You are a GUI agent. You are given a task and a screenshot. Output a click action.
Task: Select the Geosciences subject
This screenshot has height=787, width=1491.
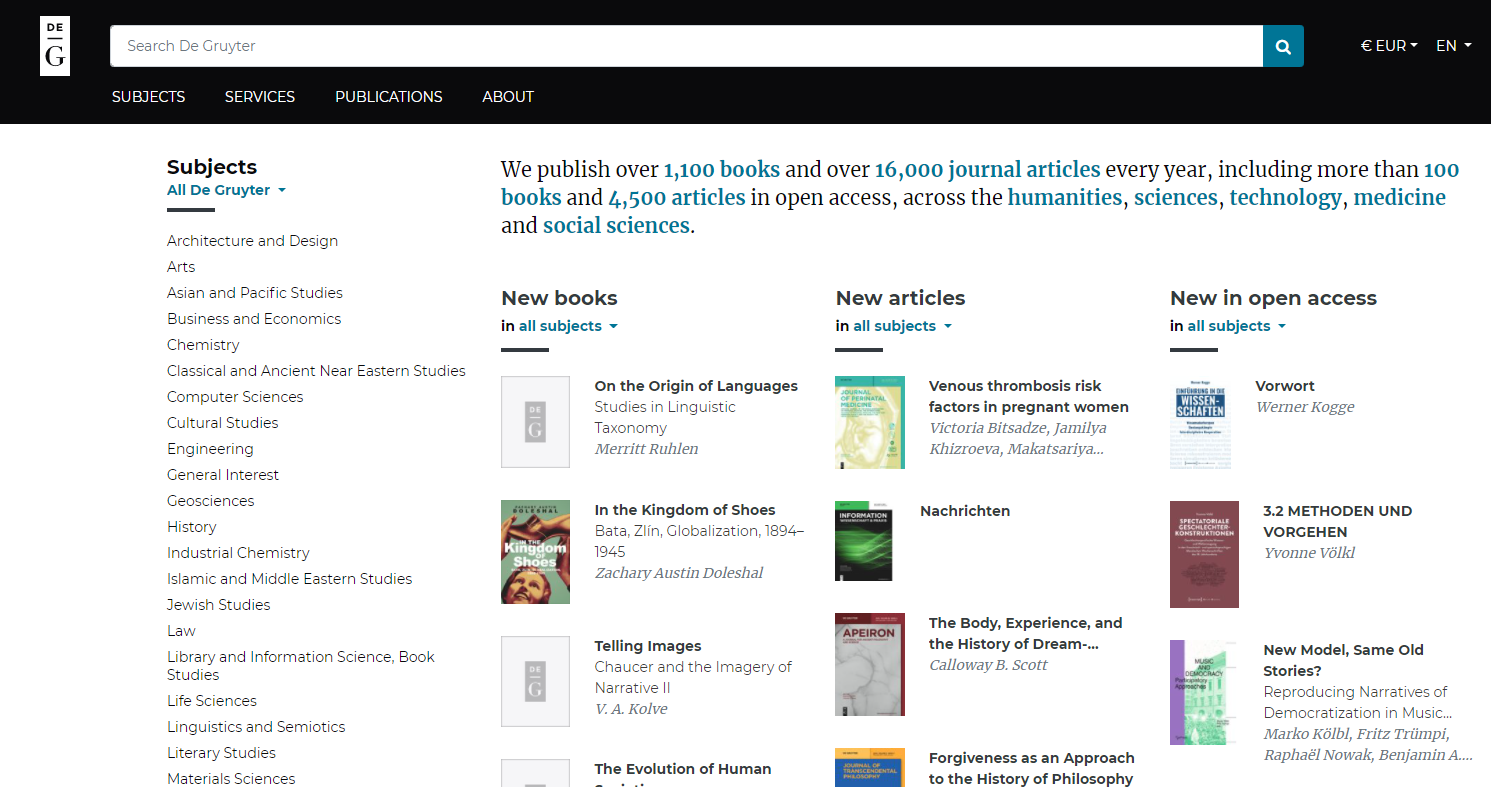click(210, 501)
